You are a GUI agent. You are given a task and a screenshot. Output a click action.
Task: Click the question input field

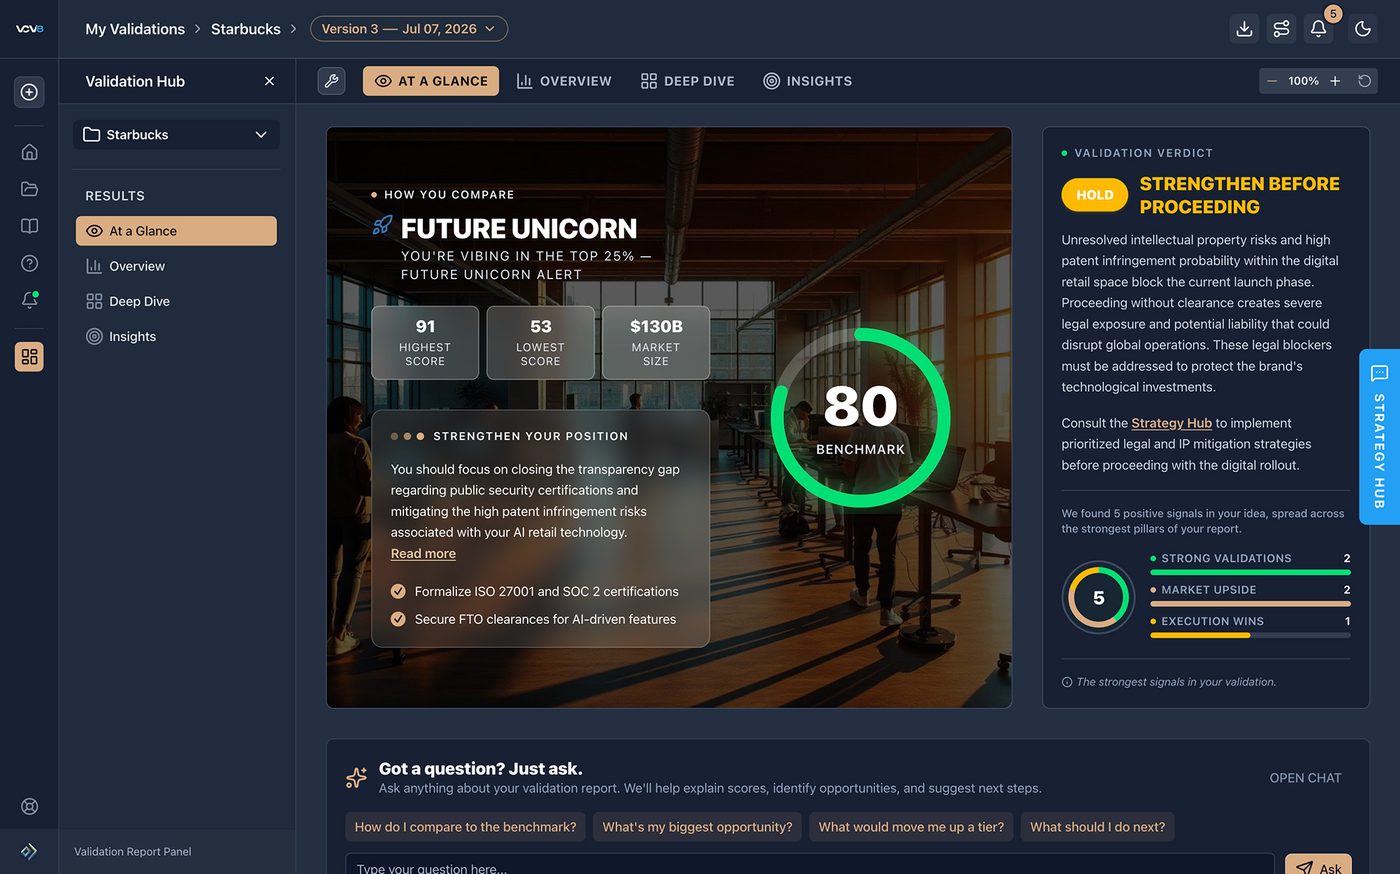click(x=810, y=864)
